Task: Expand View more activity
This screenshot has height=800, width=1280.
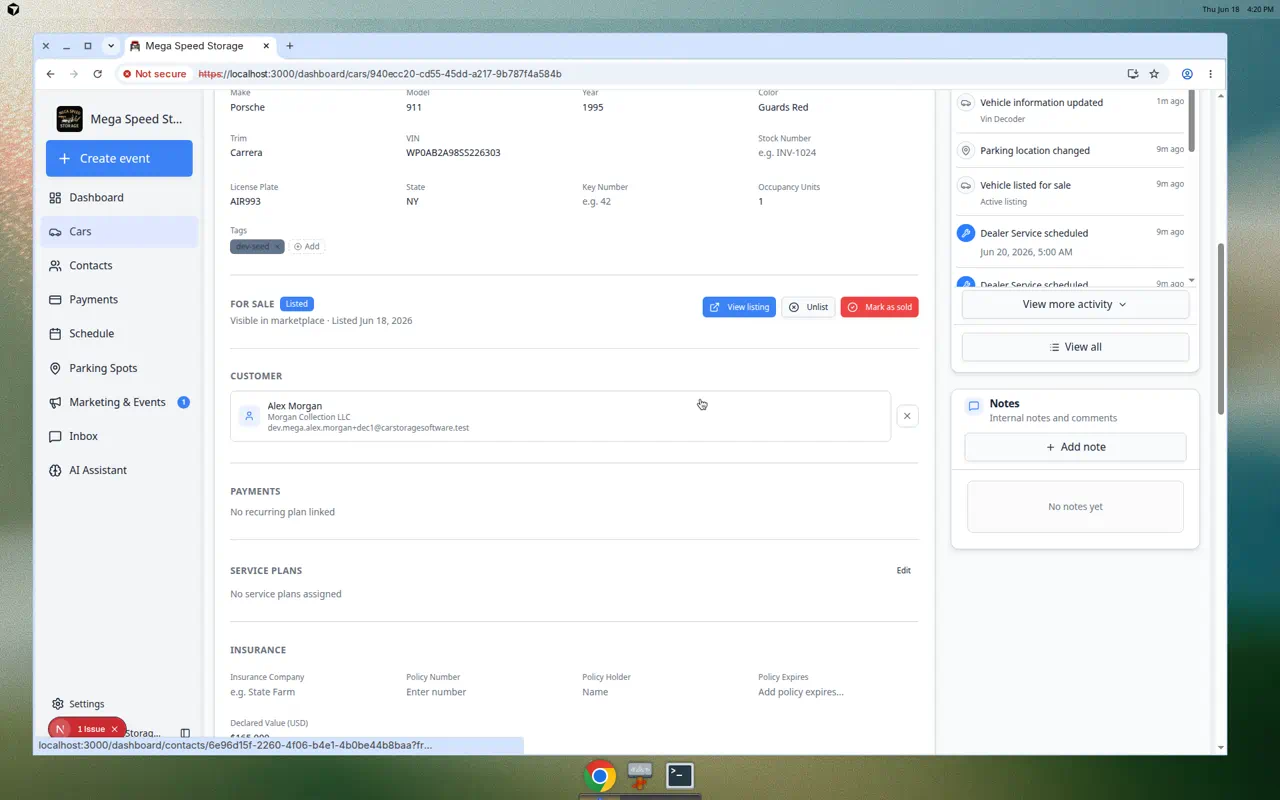Action: click(1075, 304)
